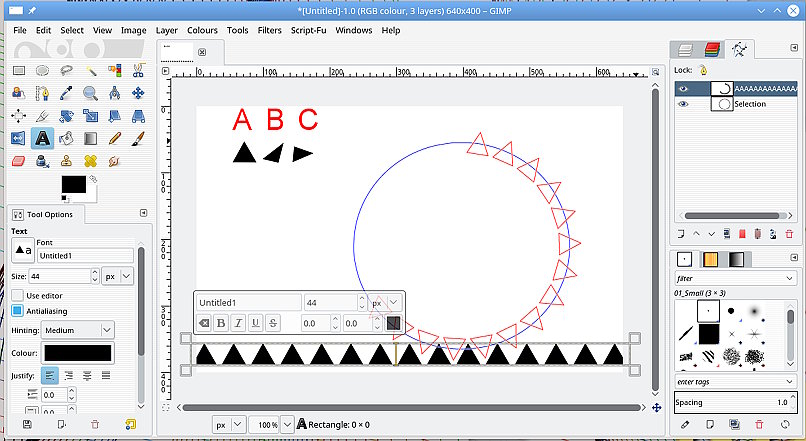
Task: Open unit dropdown in on-canvas text toolbar
Action: (386, 303)
